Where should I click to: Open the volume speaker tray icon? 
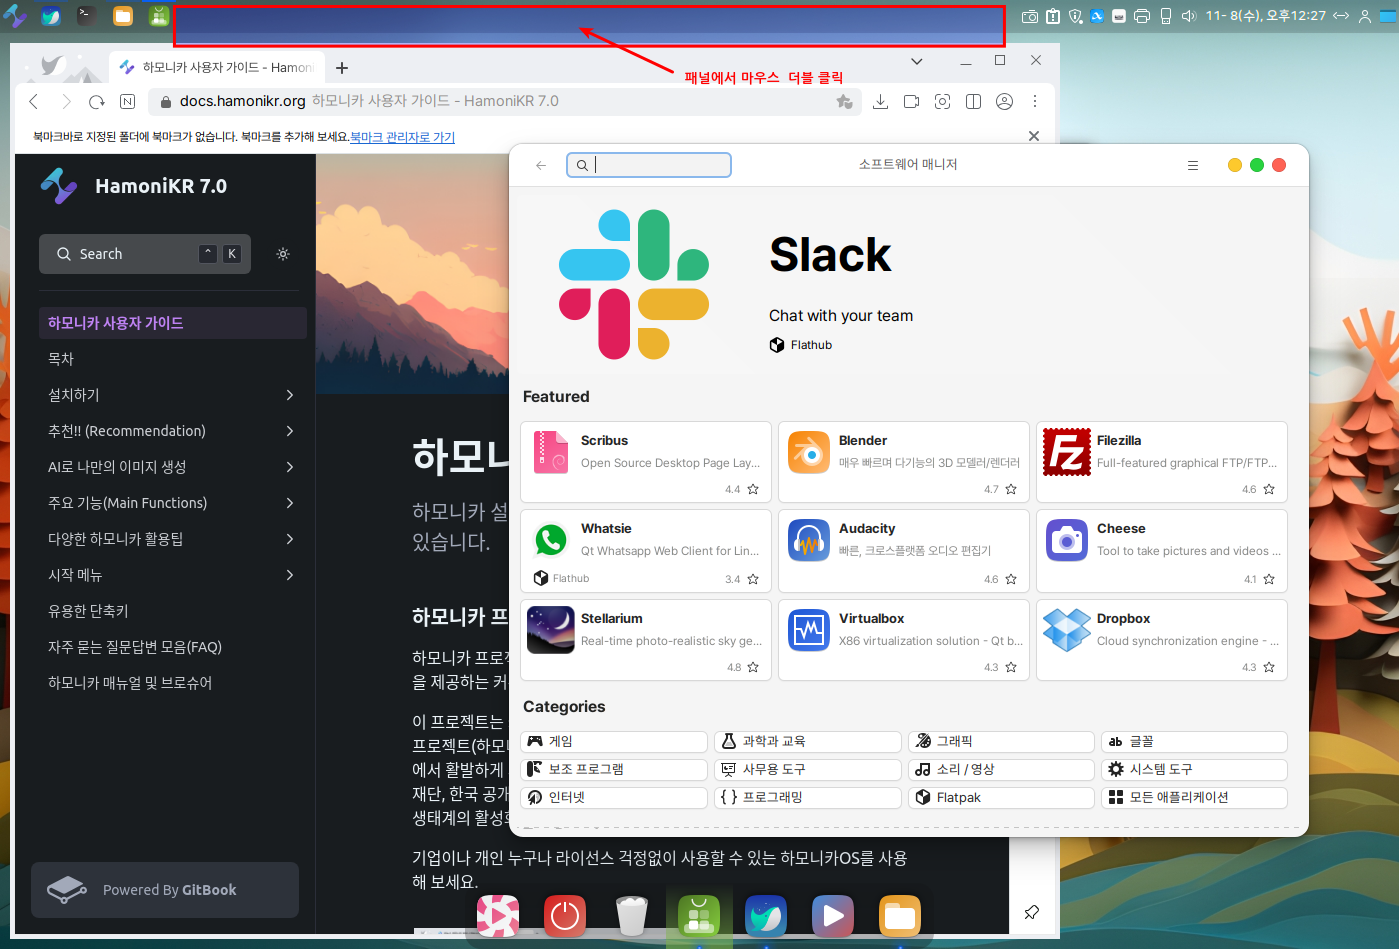pyautogui.click(x=1189, y=16)
